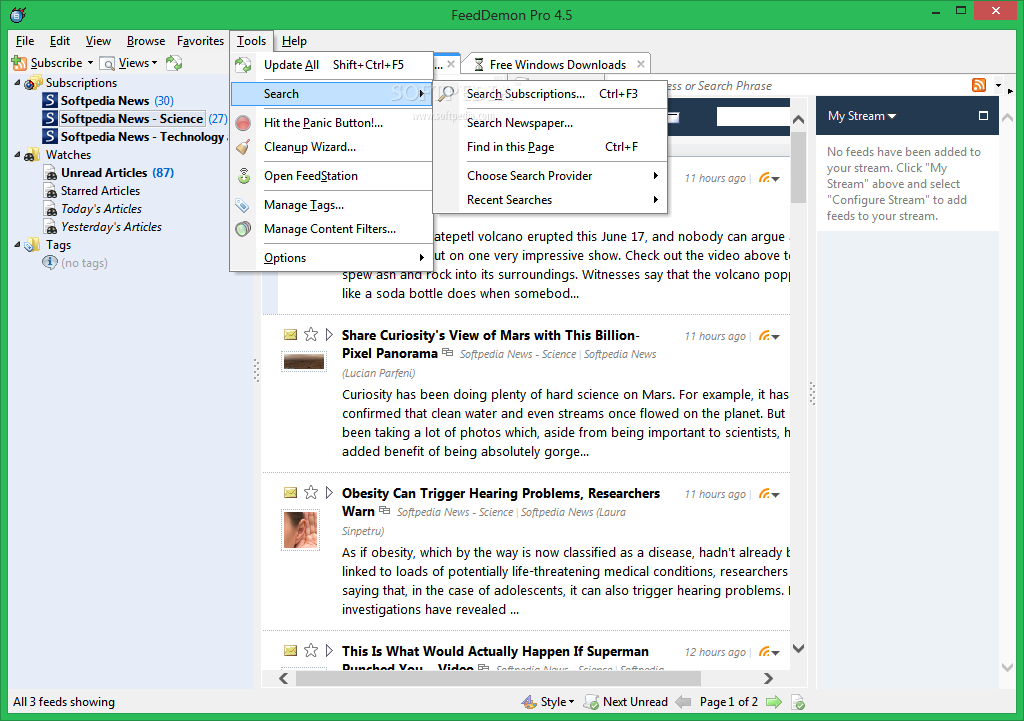Open the Help menu

[294, 40]
